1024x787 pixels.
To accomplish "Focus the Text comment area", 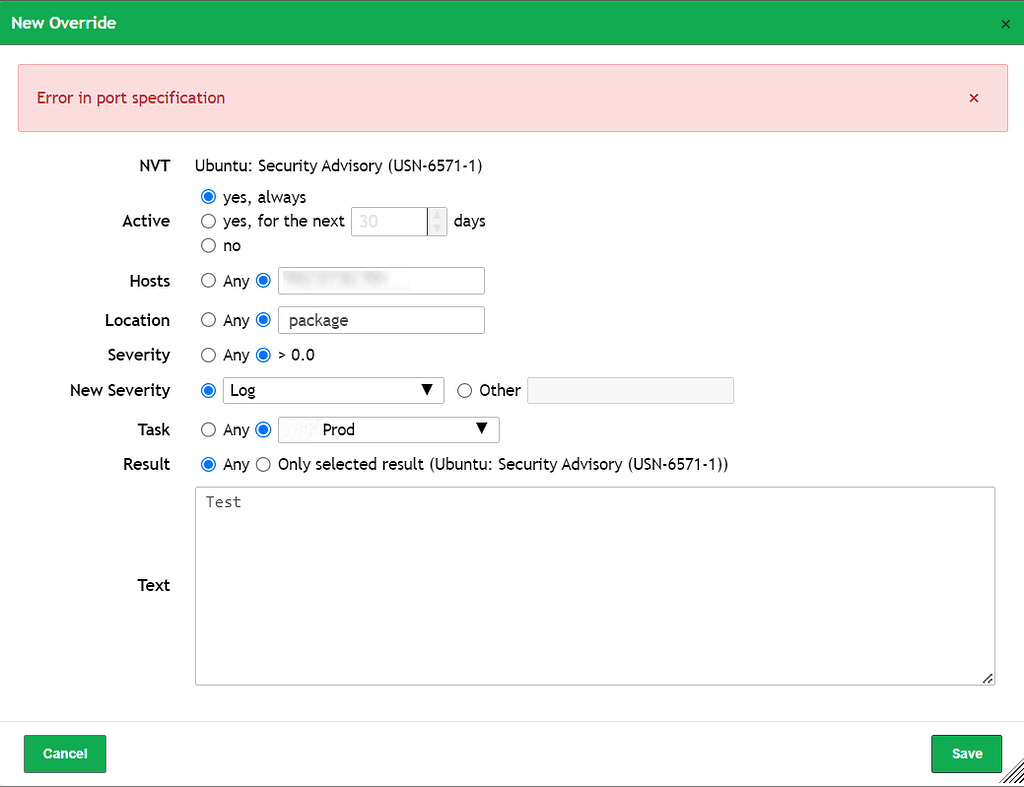I will (594, 585).
